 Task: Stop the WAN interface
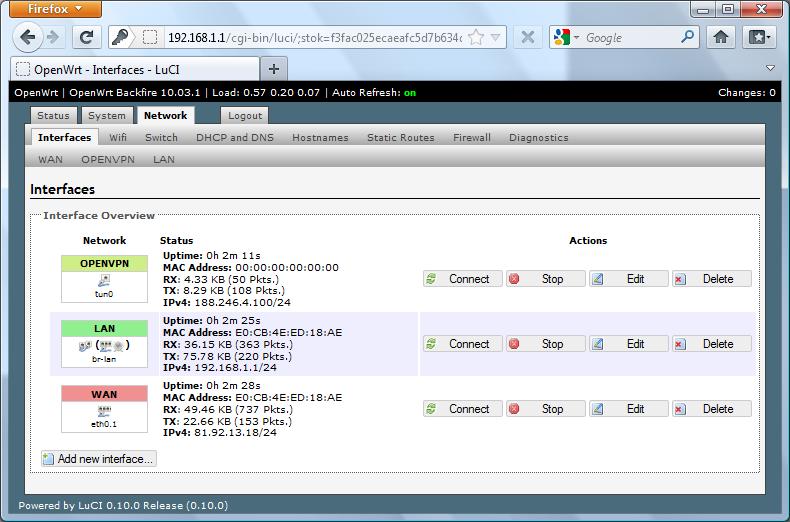tap(546, 409)
